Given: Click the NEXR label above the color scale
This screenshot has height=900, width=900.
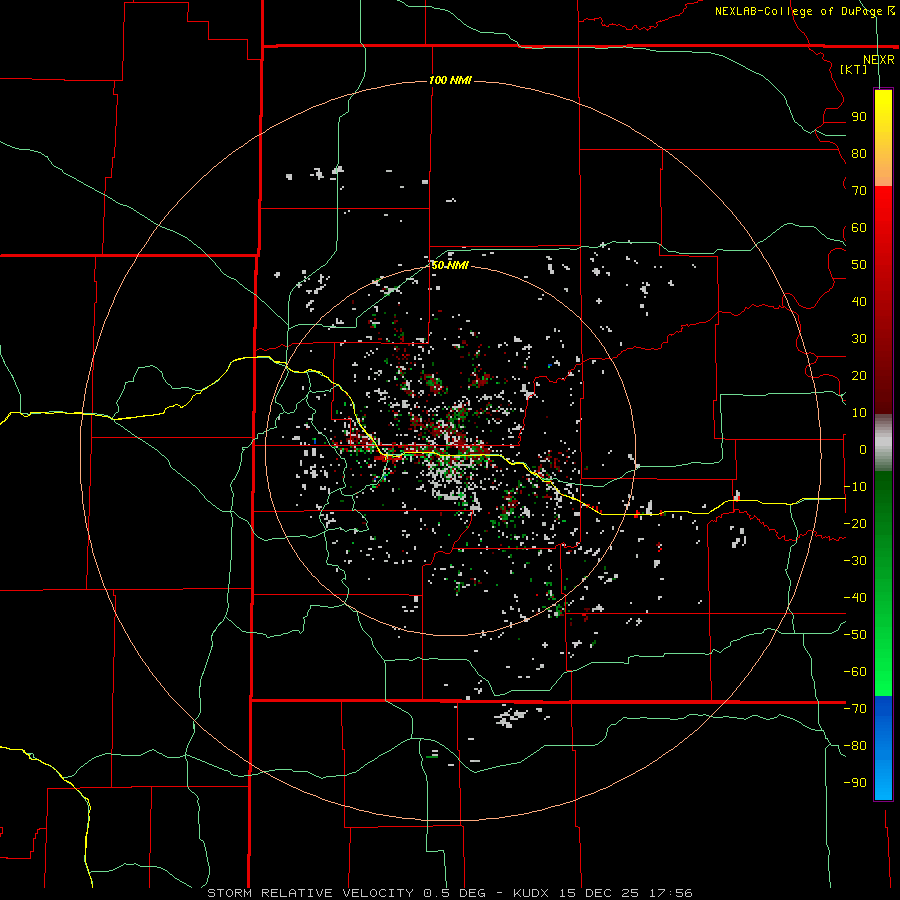Looking at the screenshot, I should click(x=879, y=60).
